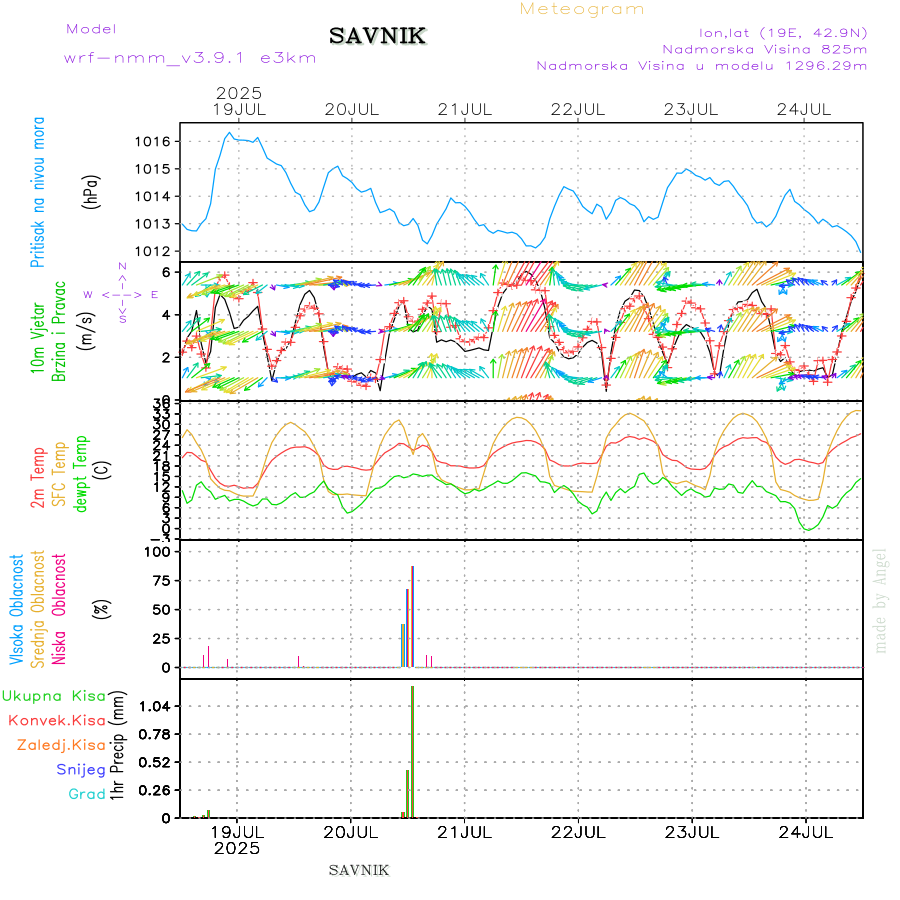Select the Snijeg legend entry

pyautogui.click(x=80, y=769)
